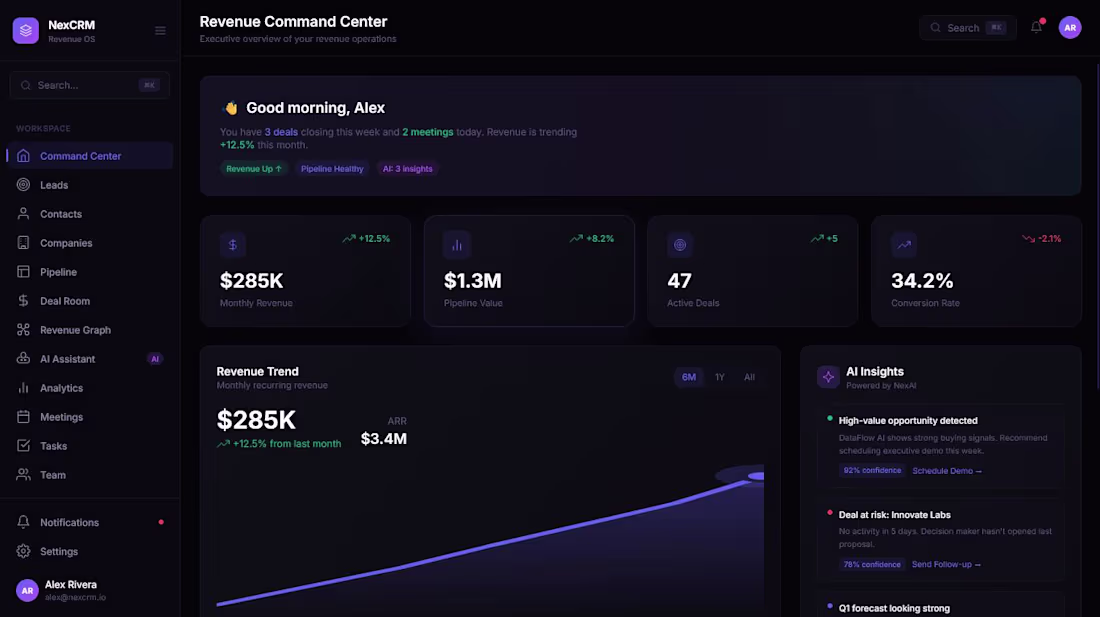This screenshot has height=617, width=1100.
Task: Click the Revenue Up tag
Action: click(x=254, y=169)
